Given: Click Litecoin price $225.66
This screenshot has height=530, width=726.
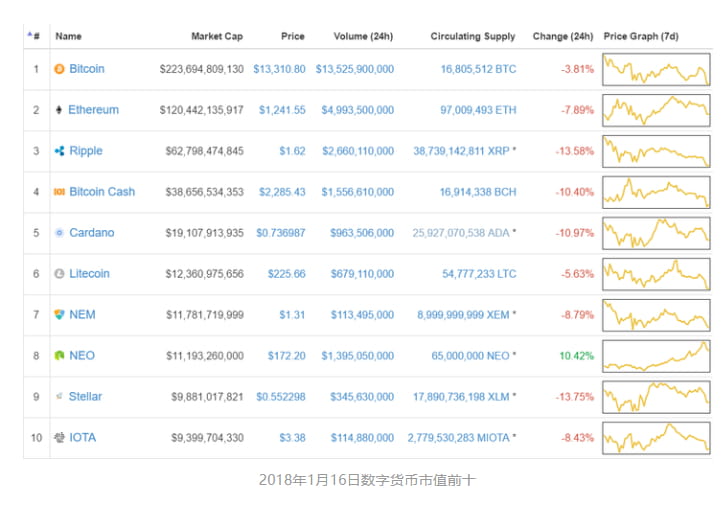Looking at the screenshot, I should point(287,274).
